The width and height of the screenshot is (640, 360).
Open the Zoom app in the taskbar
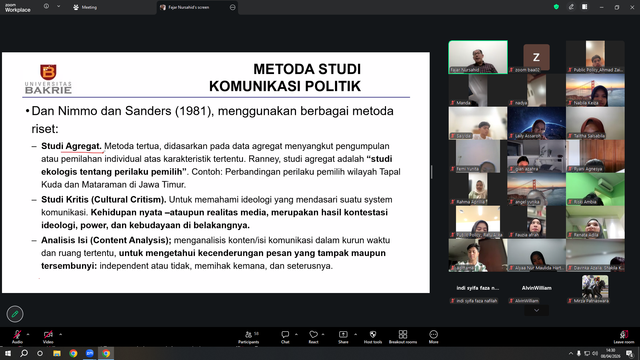coord(89,353)
